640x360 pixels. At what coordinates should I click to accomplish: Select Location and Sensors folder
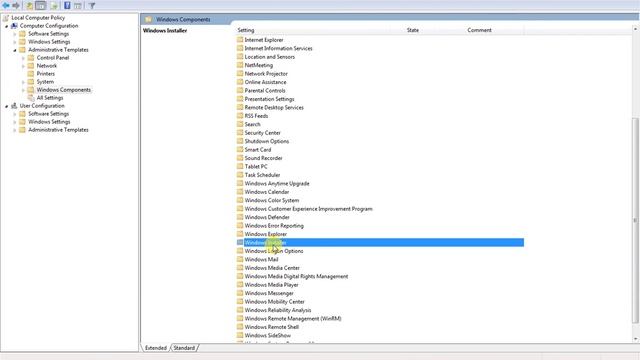point(269,57)
